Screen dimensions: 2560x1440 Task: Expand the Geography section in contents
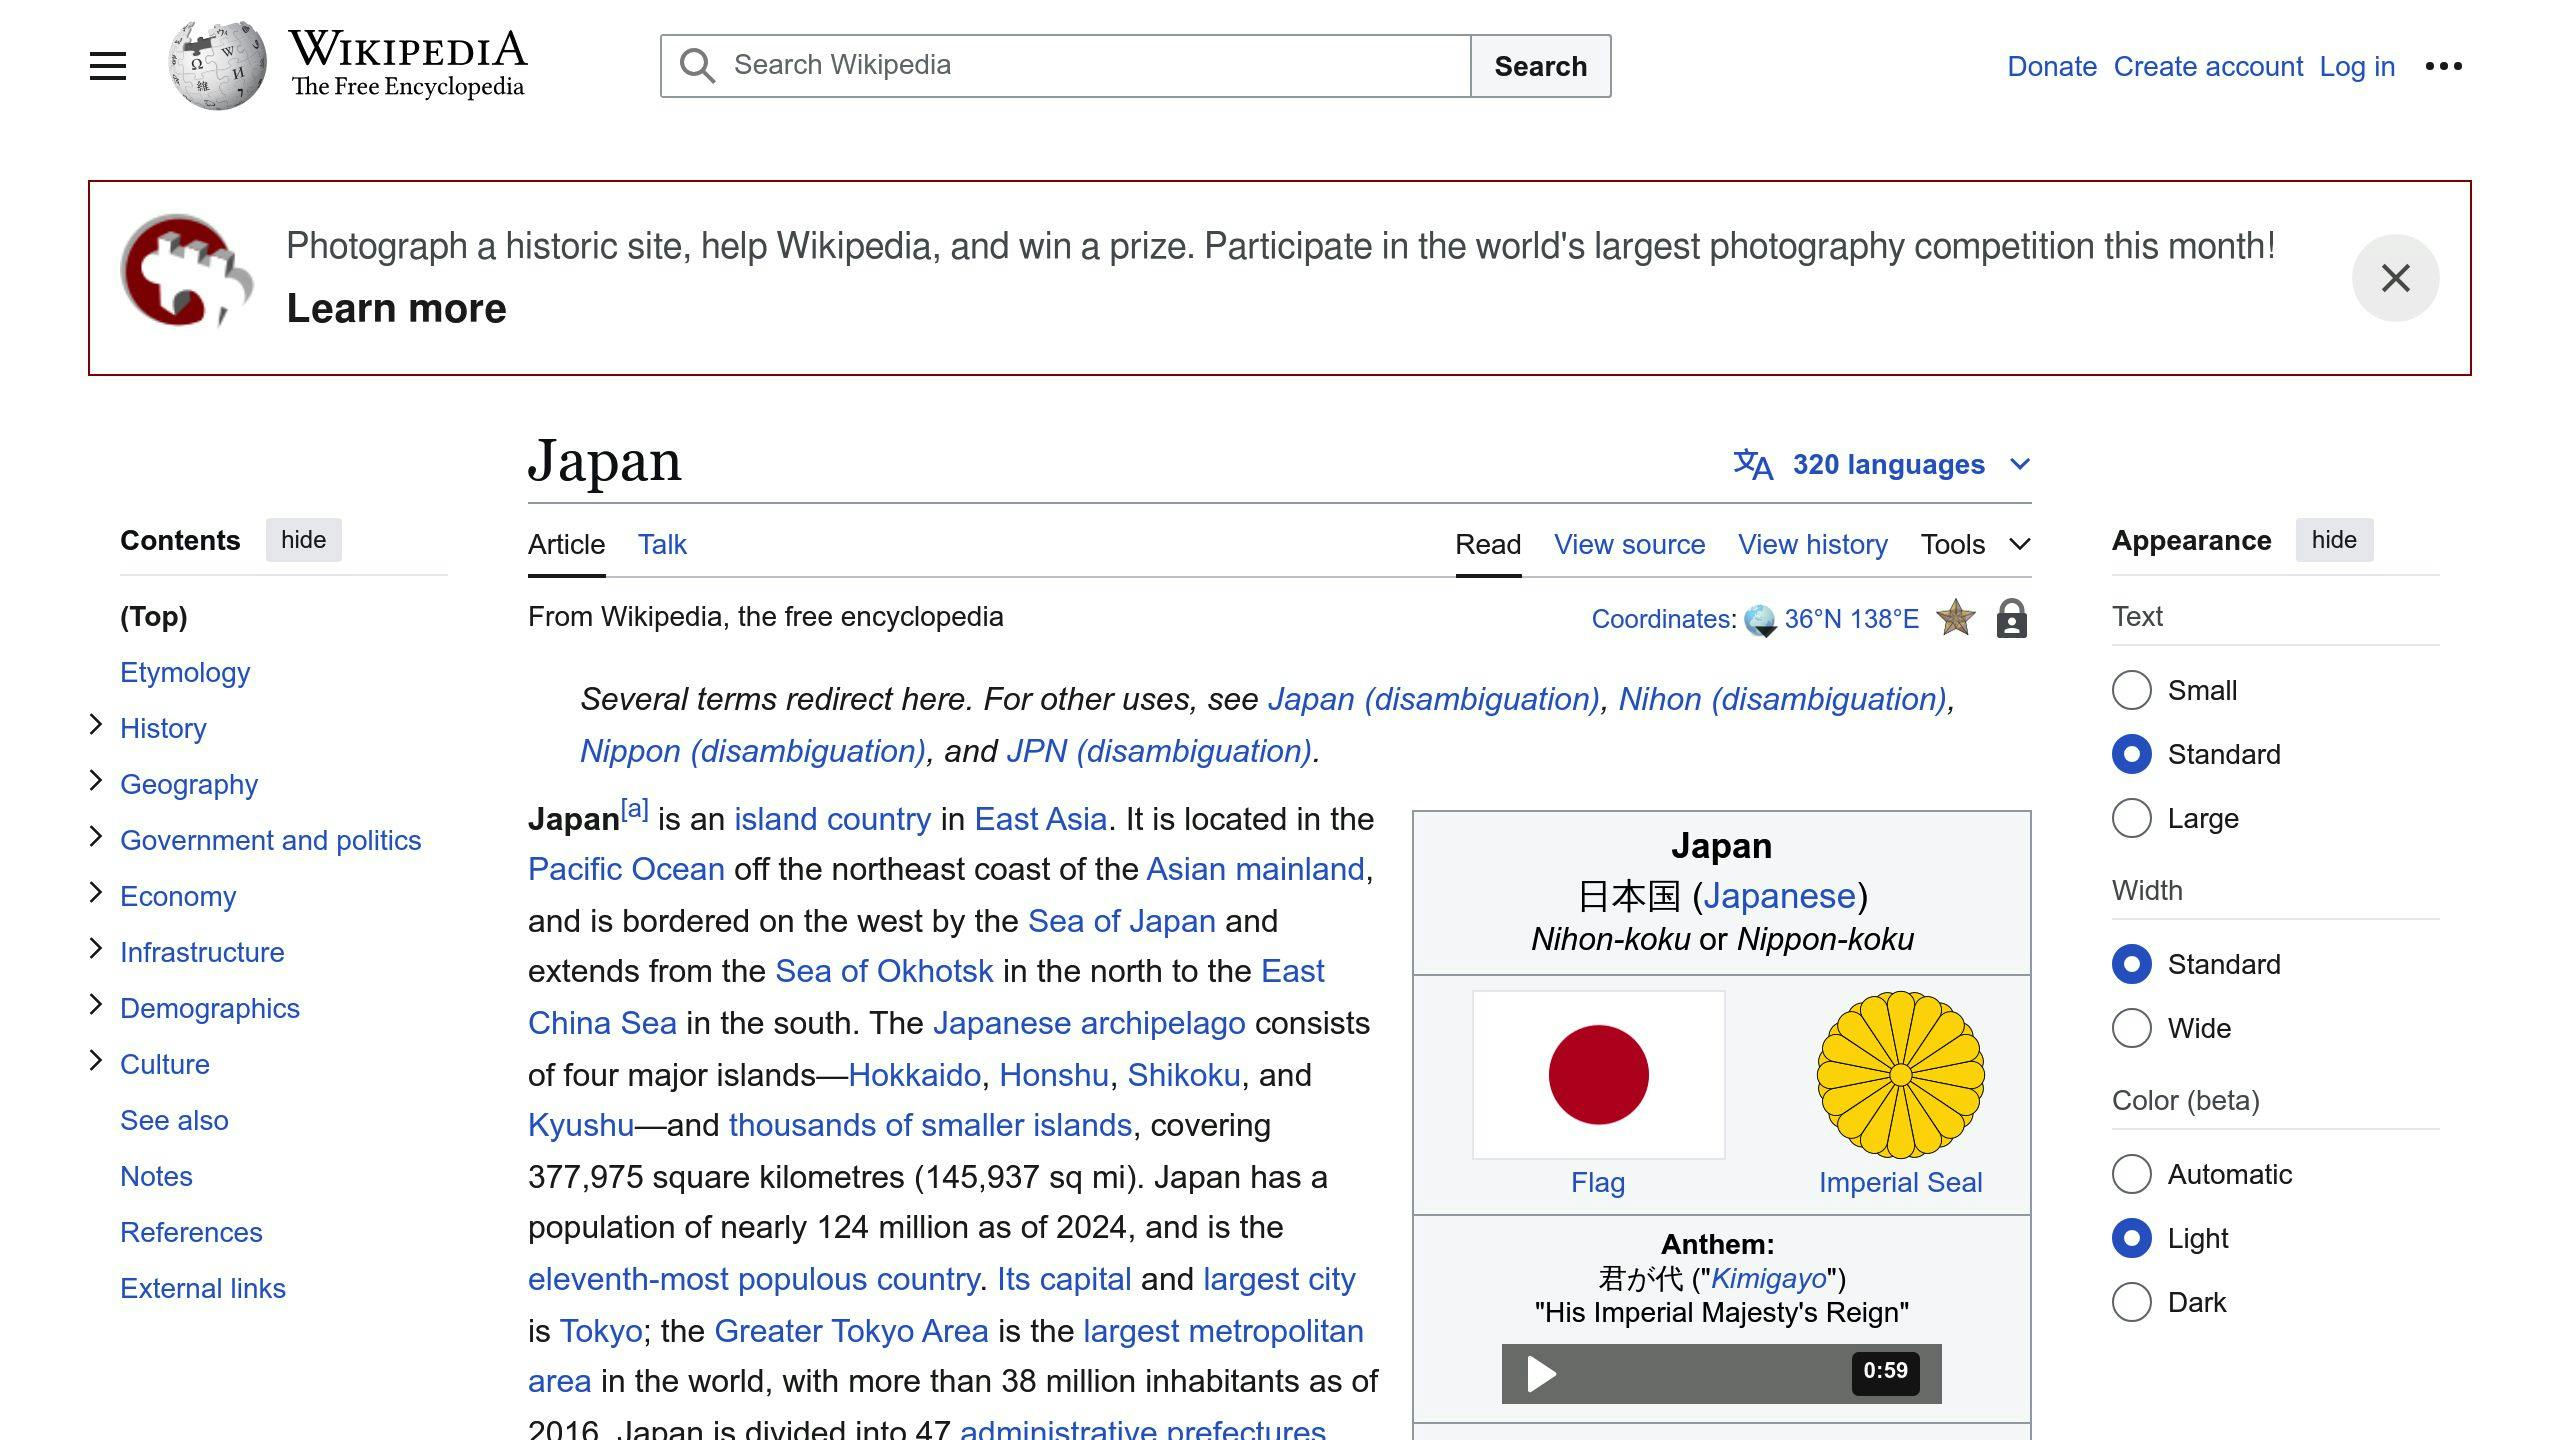96,780
